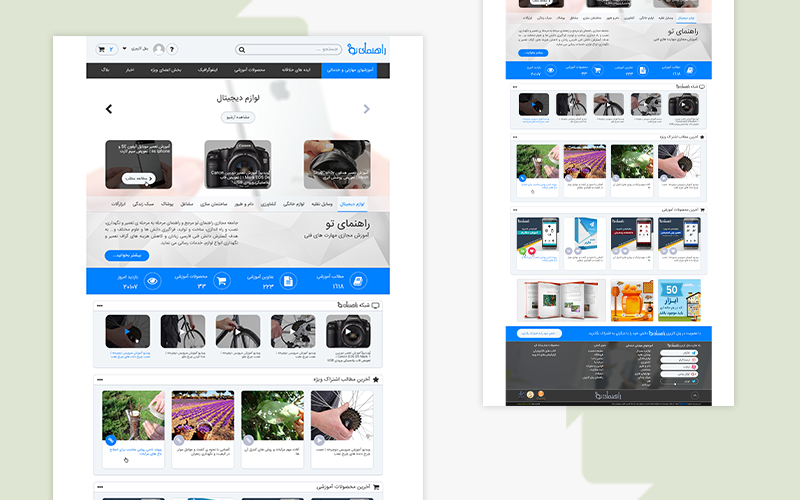Click the blue بیشتر بخوانید button in large preview

pos(127,255)
